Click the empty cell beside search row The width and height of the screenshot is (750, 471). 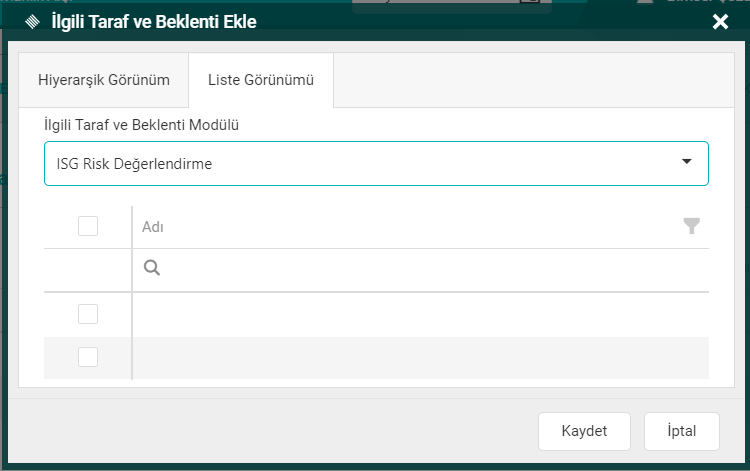click(88, 269)
